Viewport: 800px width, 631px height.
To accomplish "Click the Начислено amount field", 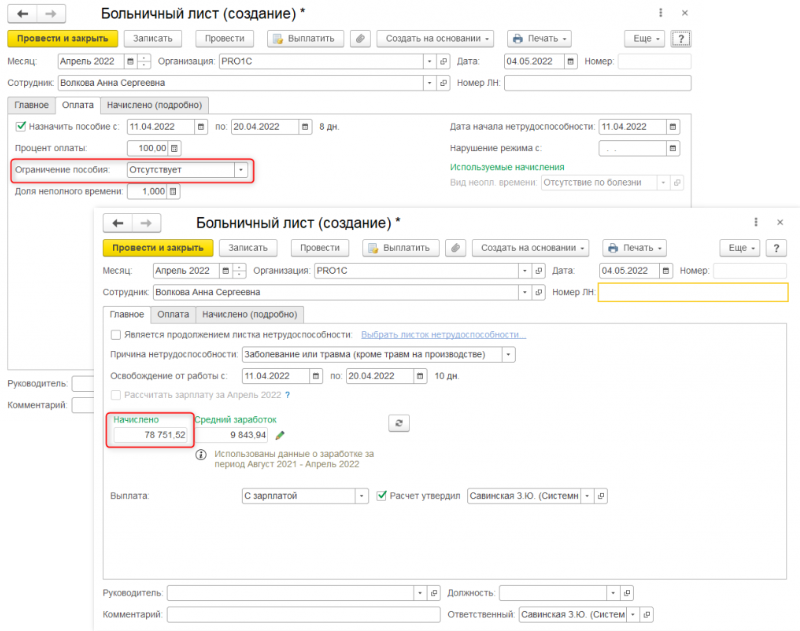I will (150, 435).
